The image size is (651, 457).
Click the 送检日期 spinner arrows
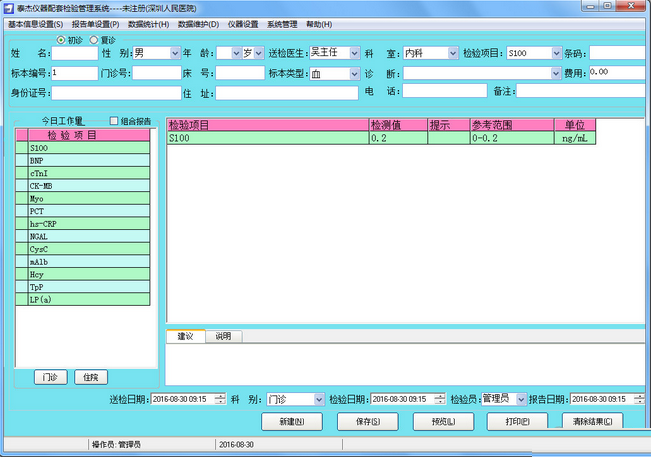[x=220, y=398]
